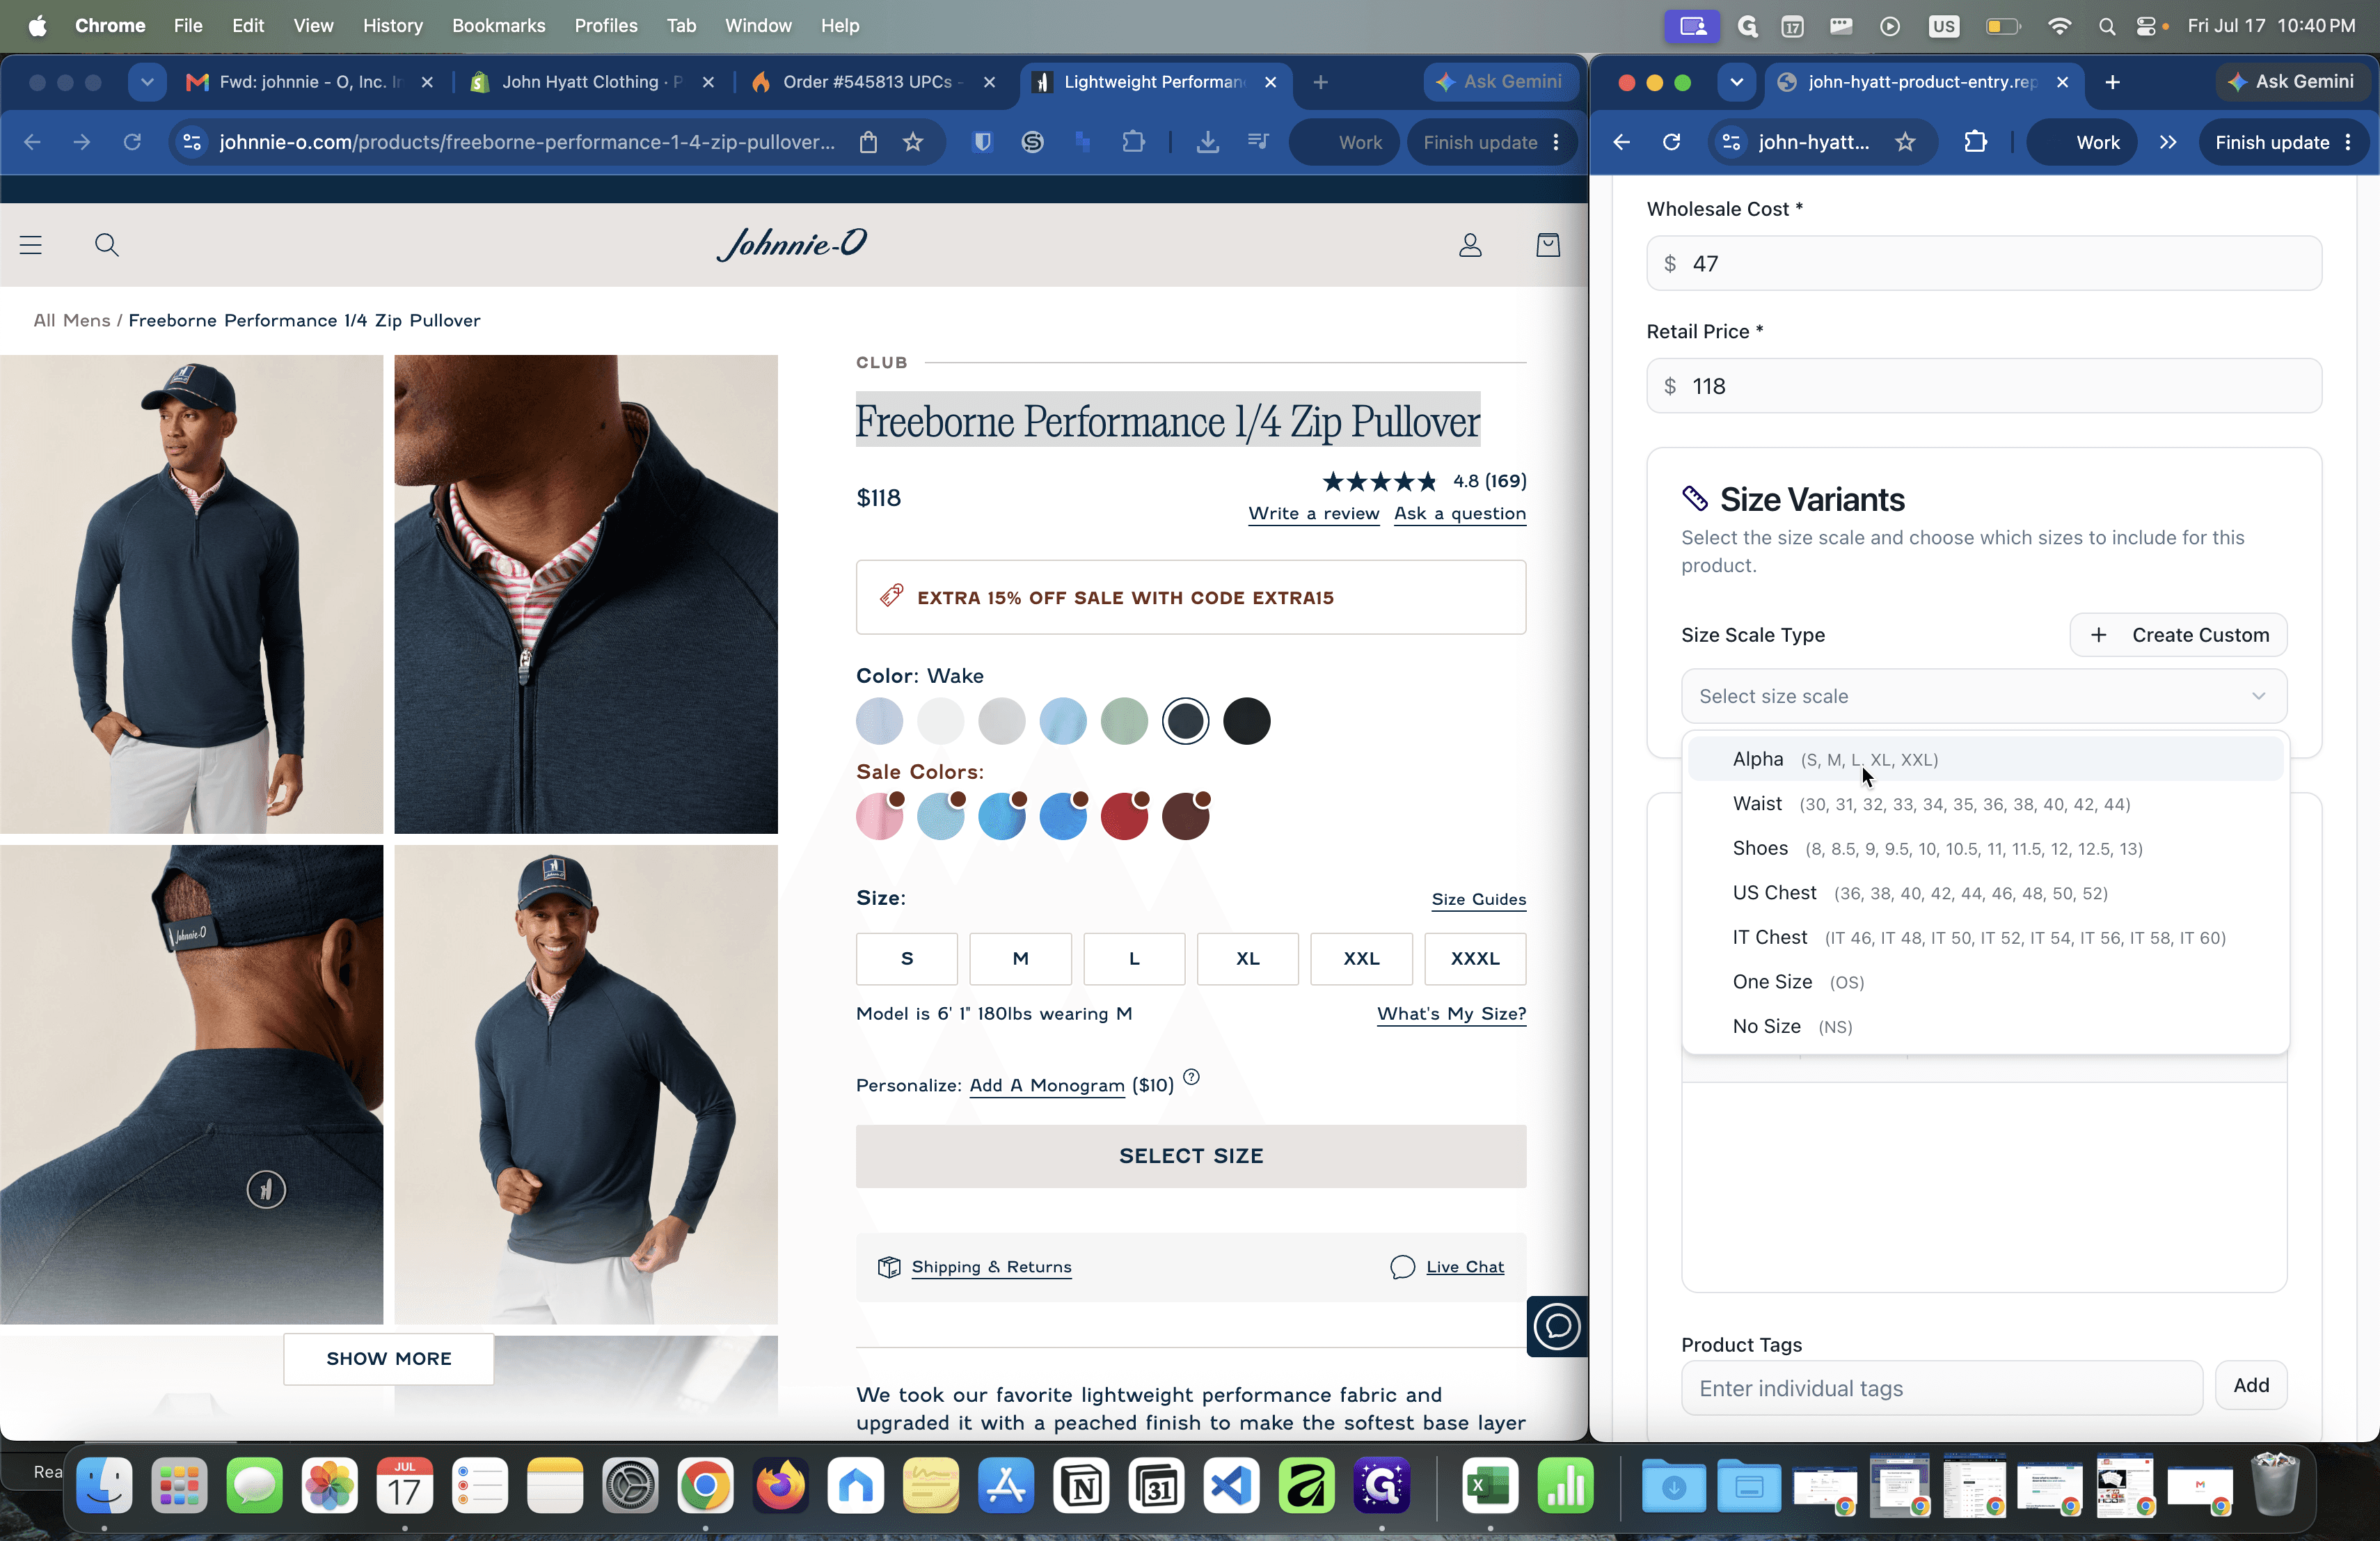This screenshot has height=1541, width=2380.
Task: Choose US Chest size scale option
Action: coord(1986,893)
